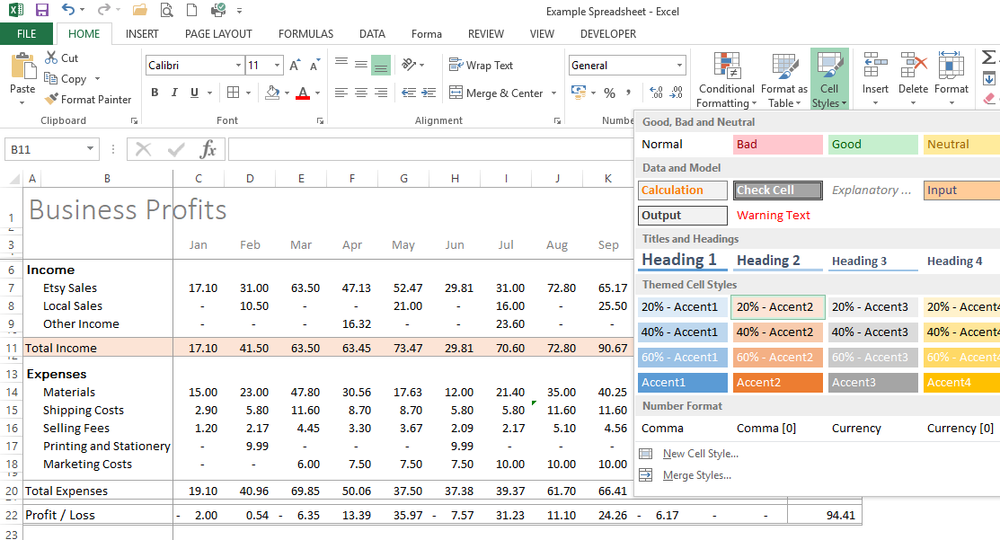Create a new blank document icon
Viewport: 1000px width, 540px height.
pos(191,10)
